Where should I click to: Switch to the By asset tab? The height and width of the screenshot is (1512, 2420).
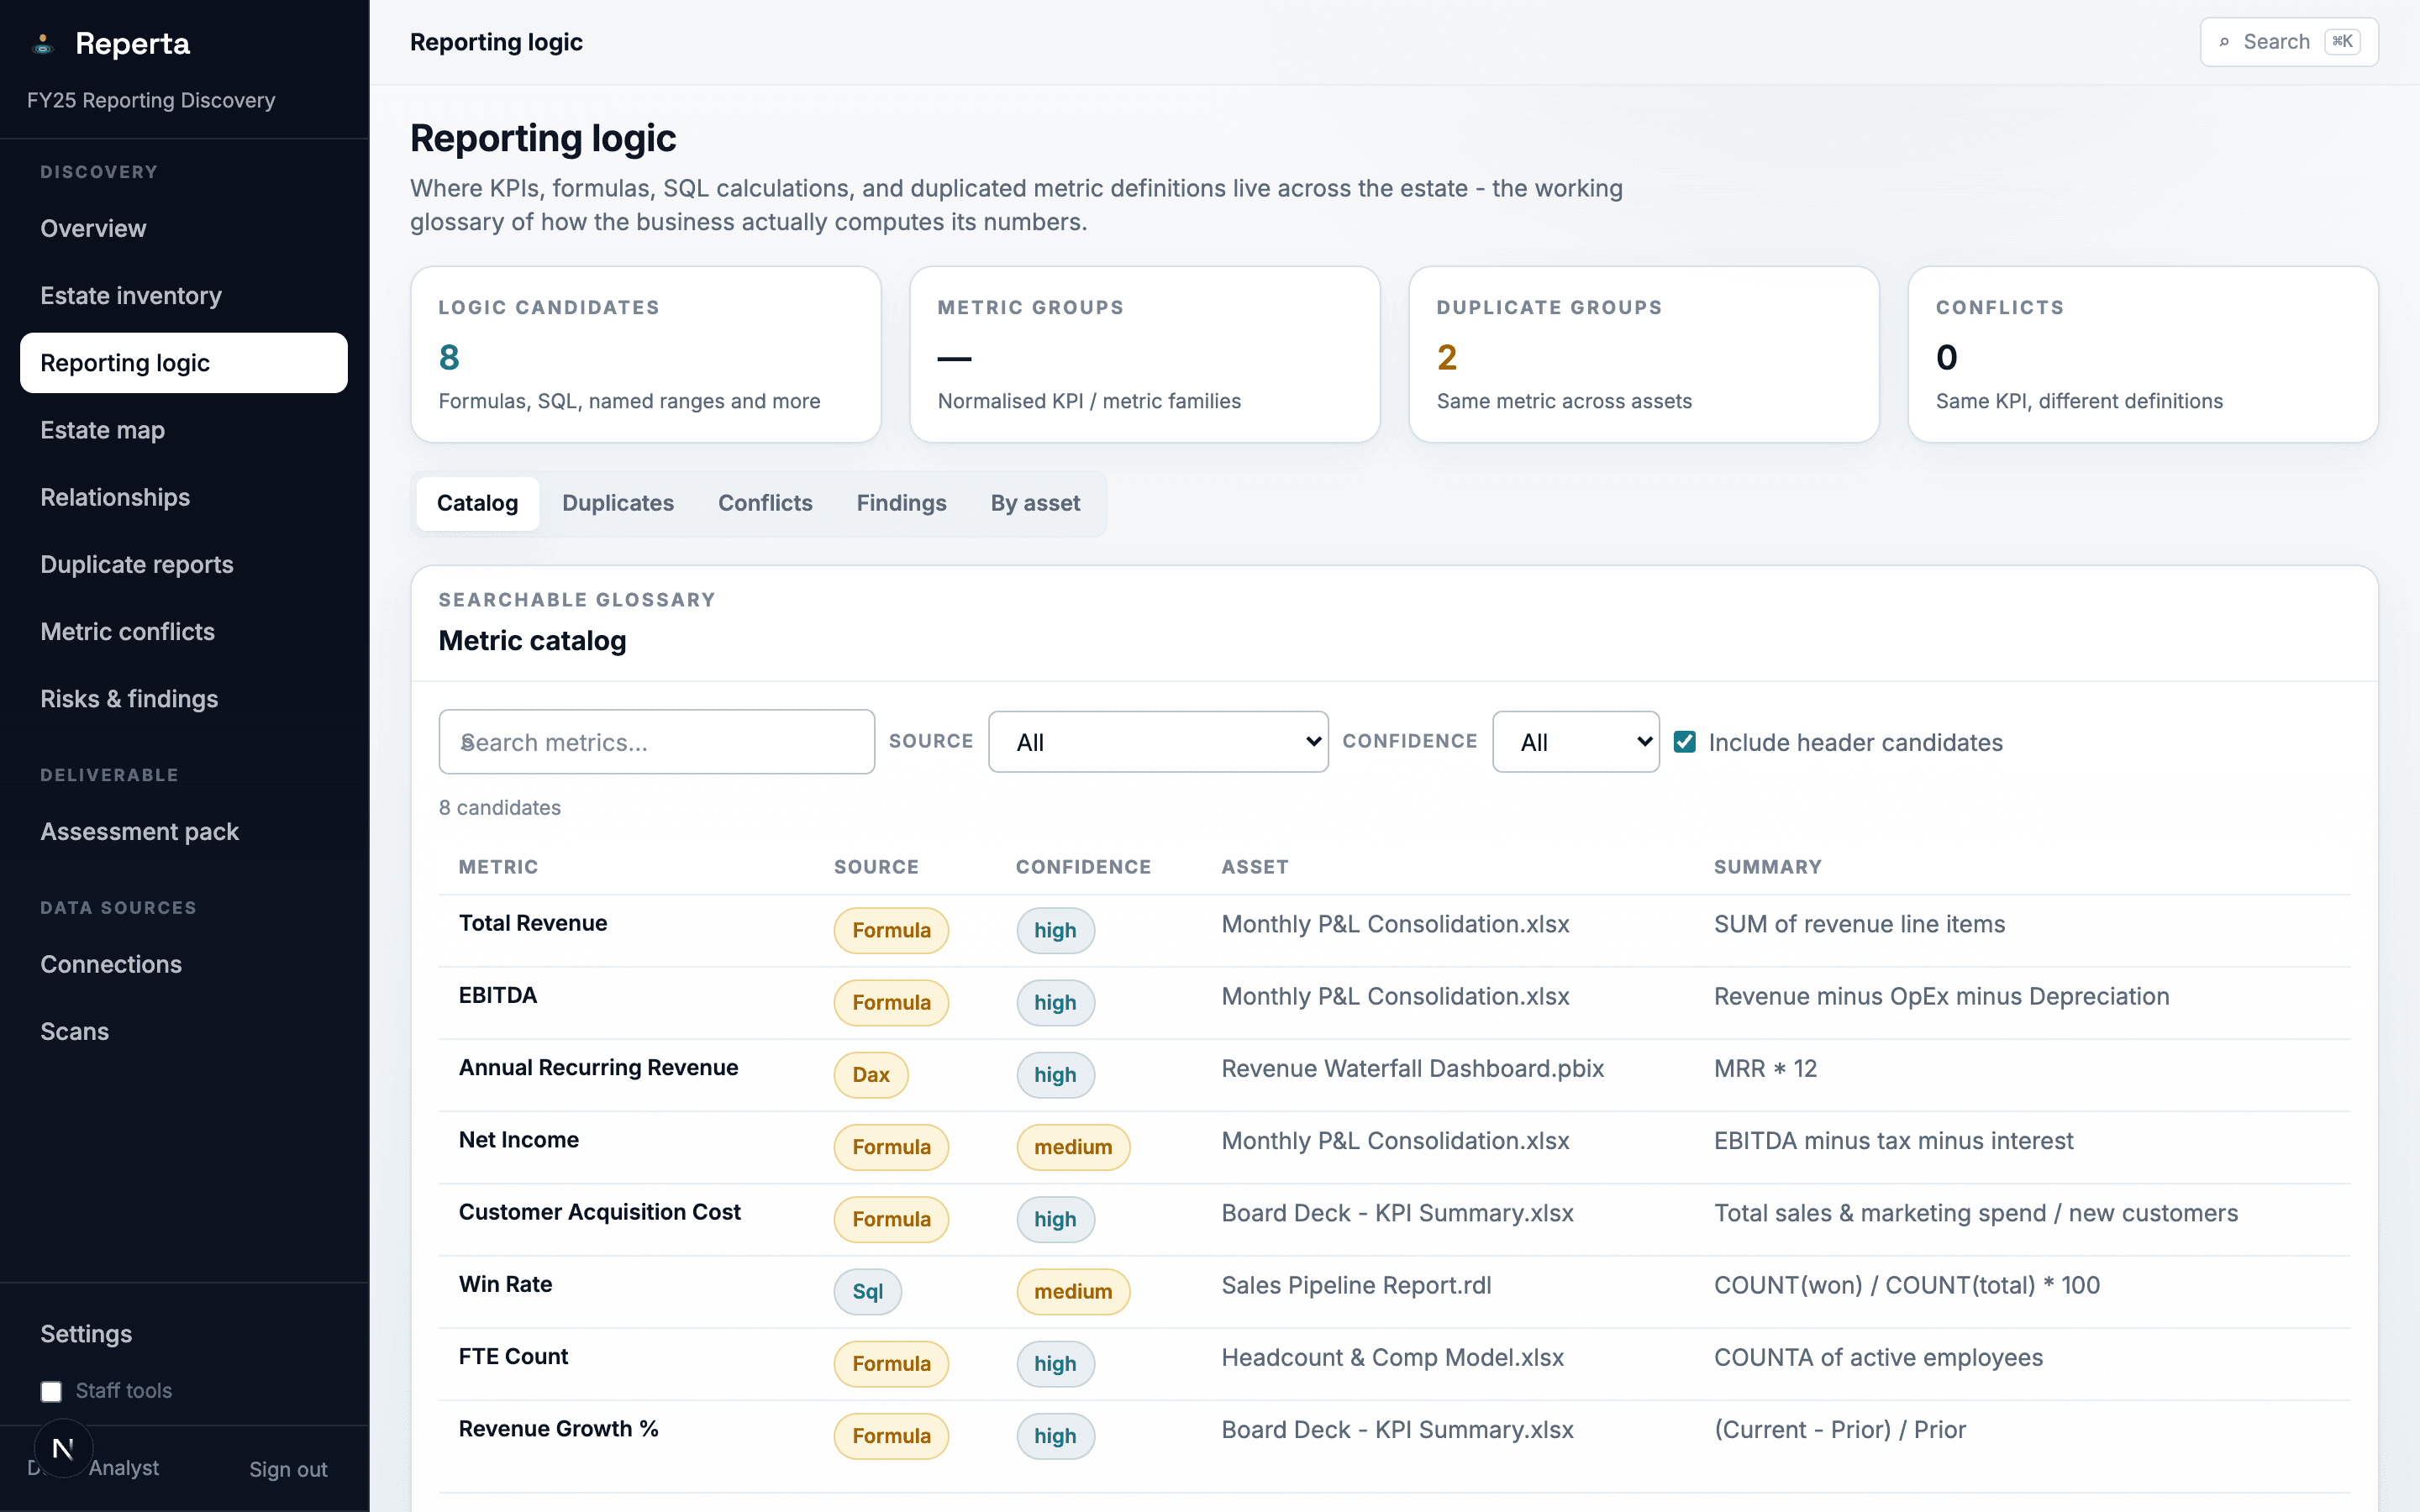pos(1035,503)
